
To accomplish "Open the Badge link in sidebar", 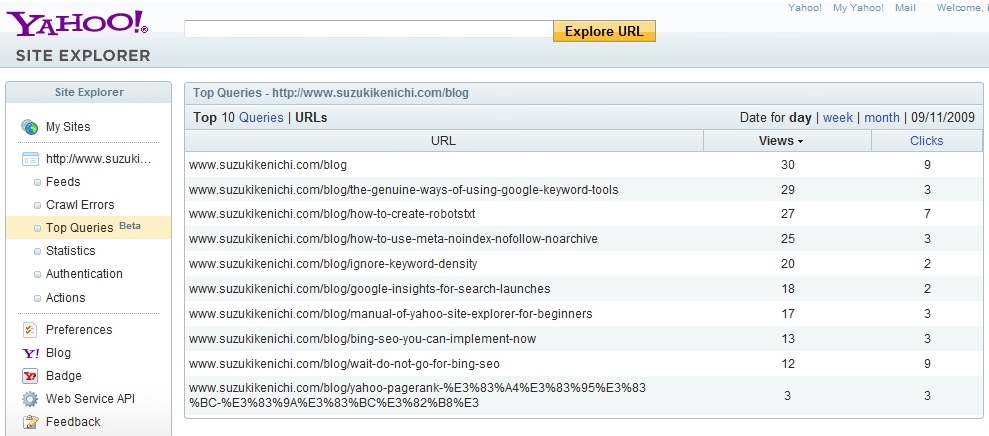I will click(64, 375).
